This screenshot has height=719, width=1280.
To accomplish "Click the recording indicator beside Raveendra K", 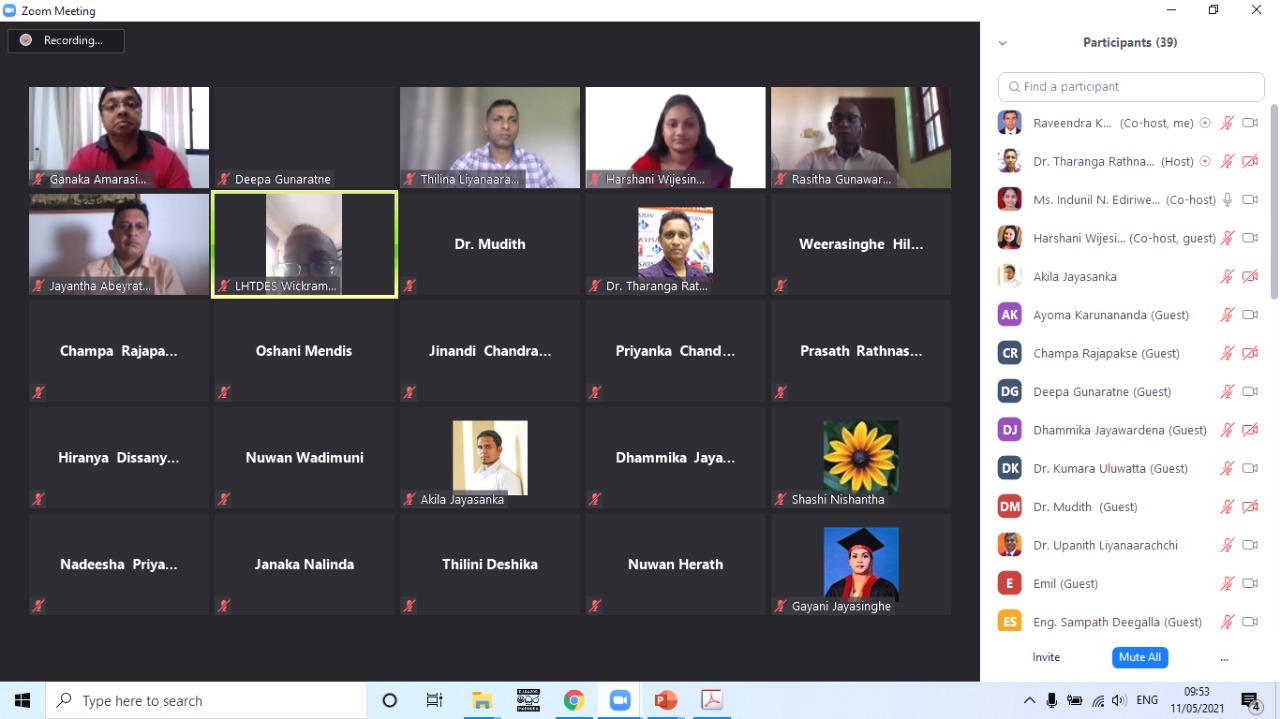I will [x=1205, y=123].
